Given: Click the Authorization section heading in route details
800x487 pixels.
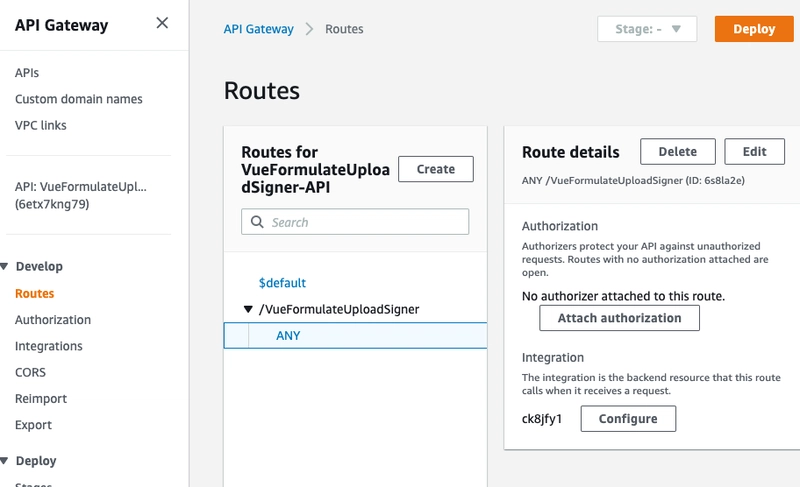Looking at the screenshot, I should [x=560, y=226].
